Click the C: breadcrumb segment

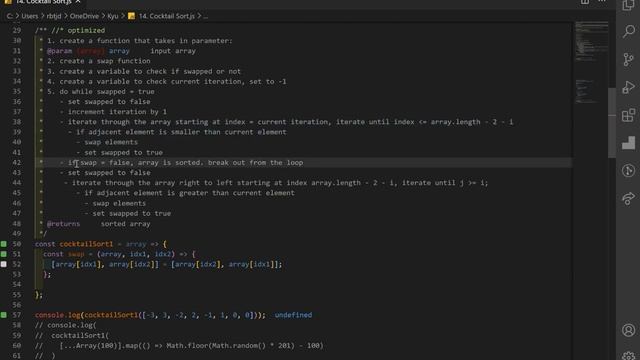pos(10,16)
